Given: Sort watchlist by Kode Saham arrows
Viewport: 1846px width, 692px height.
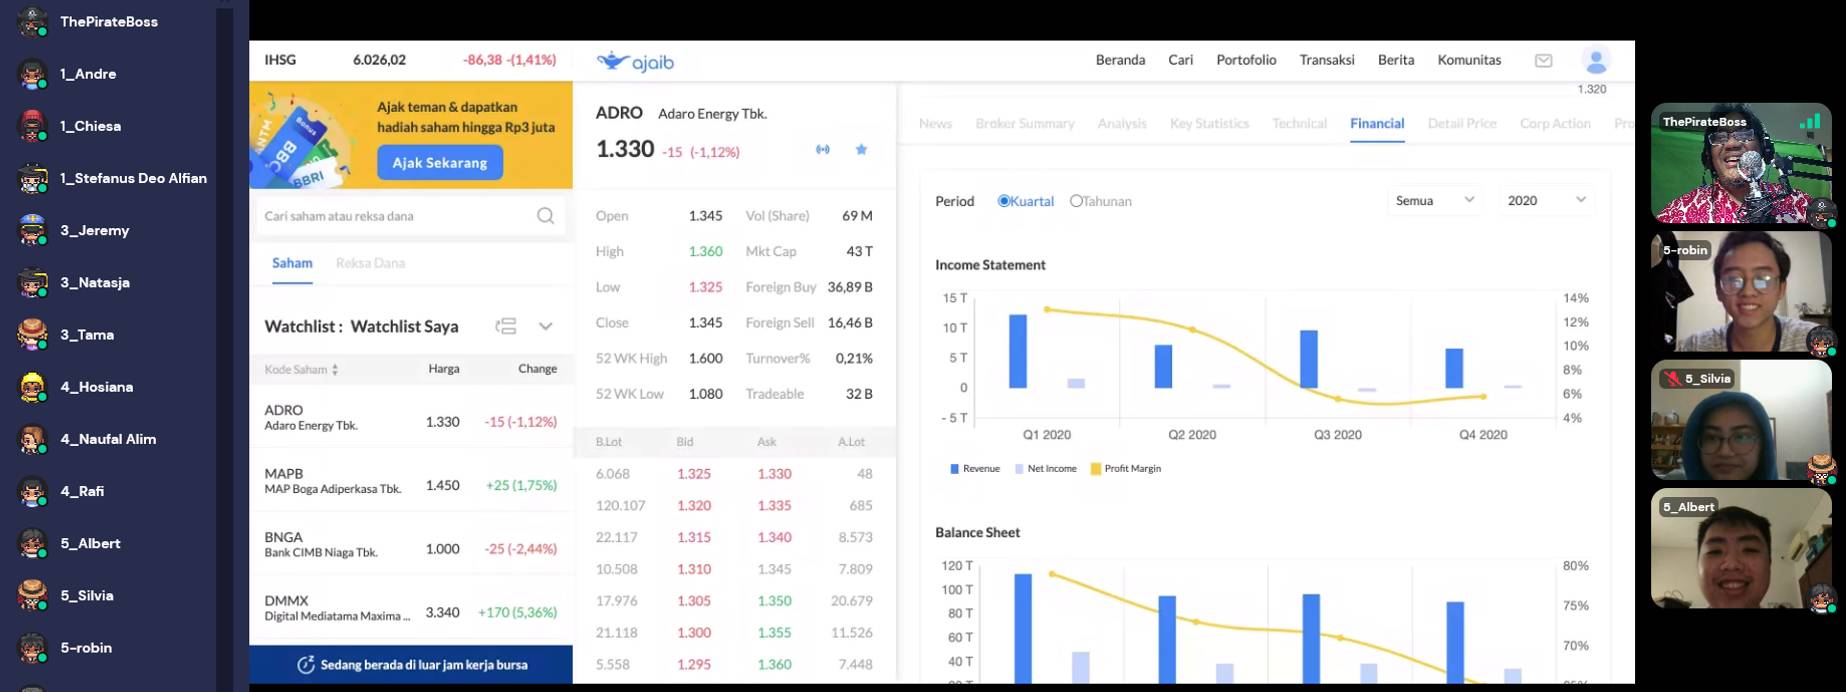Looking at the screenshot, I should (335, 370).
